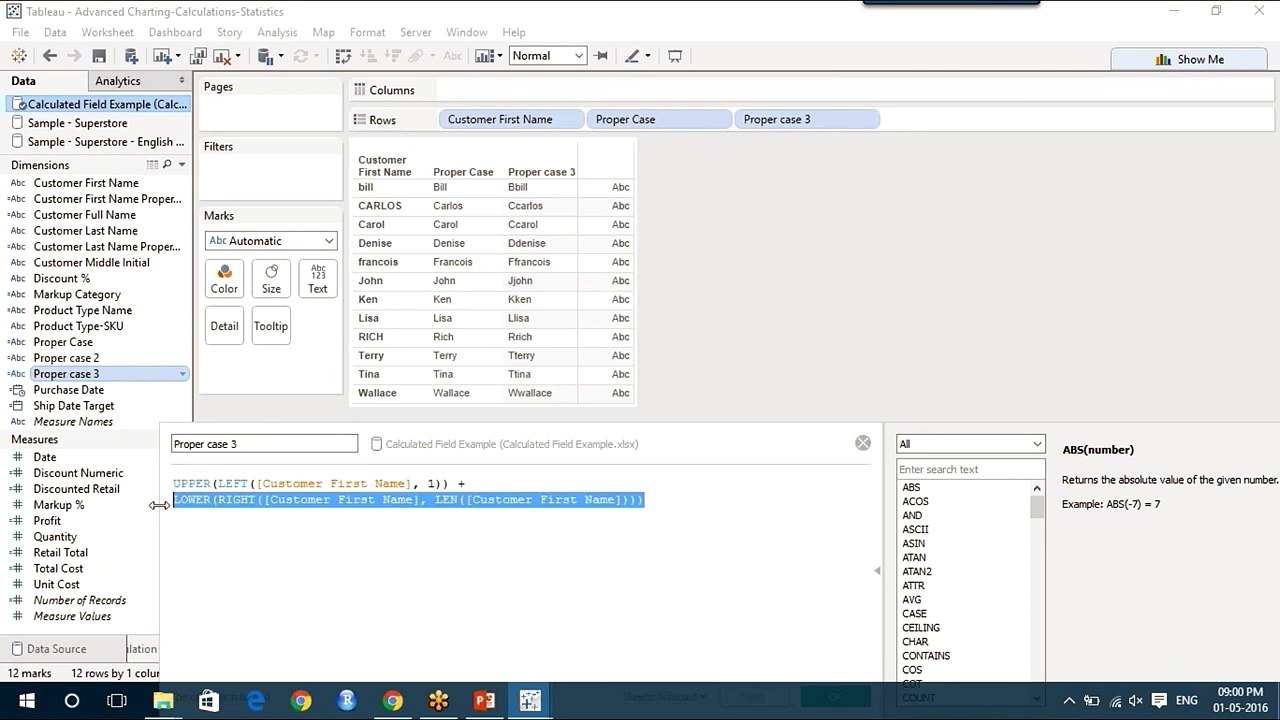
Task: Open the Proper case 3 field dropdown arrow
Action: click(x=182, y=374)
